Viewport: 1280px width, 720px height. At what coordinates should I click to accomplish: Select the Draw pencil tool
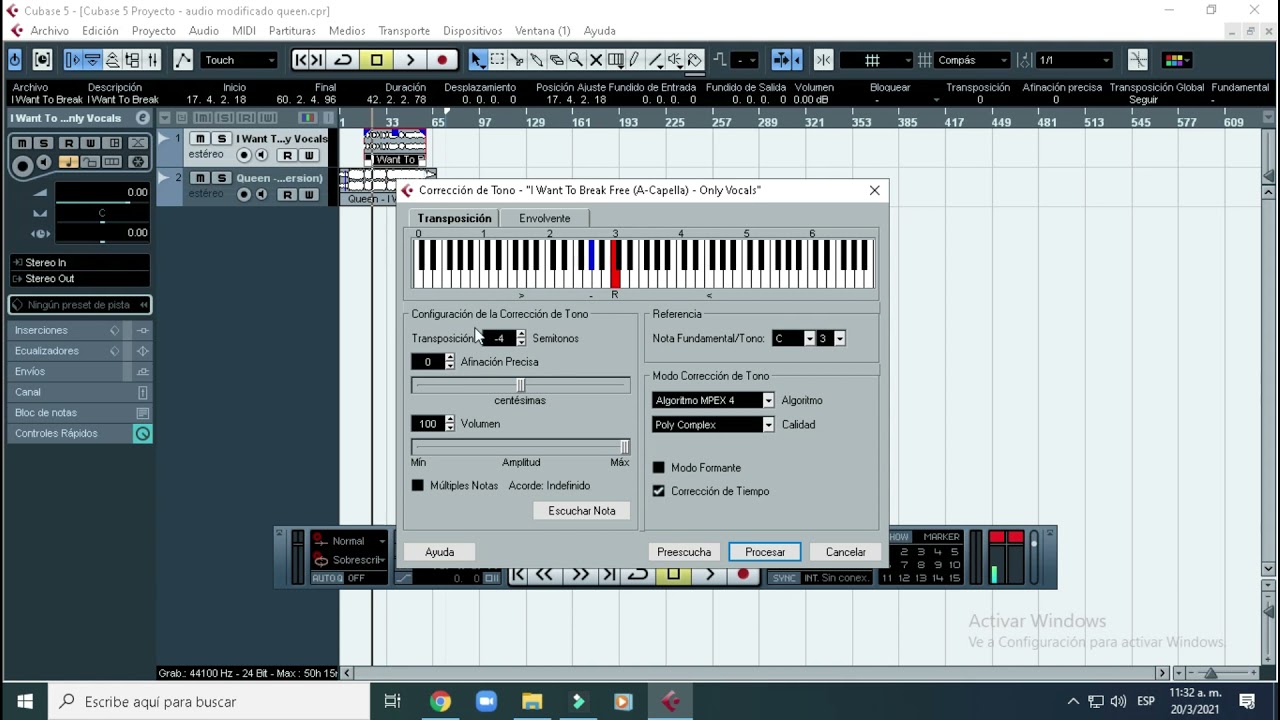coord(635,60)
